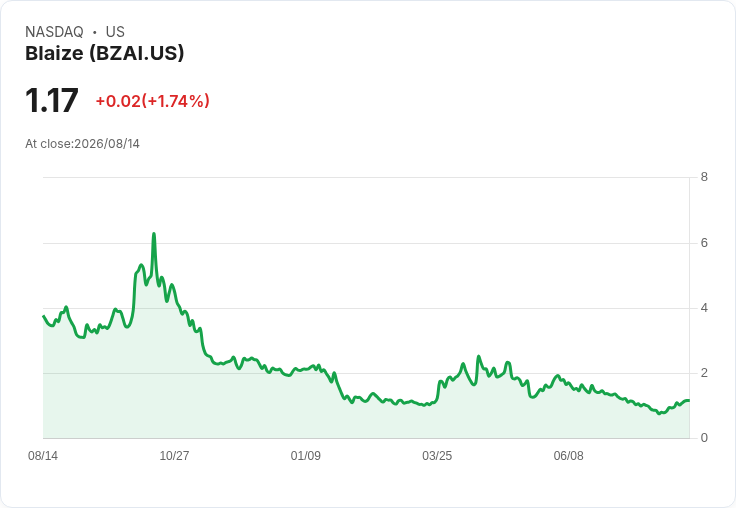Select the 10/27 date on x-axis

(x=174, y=455)
